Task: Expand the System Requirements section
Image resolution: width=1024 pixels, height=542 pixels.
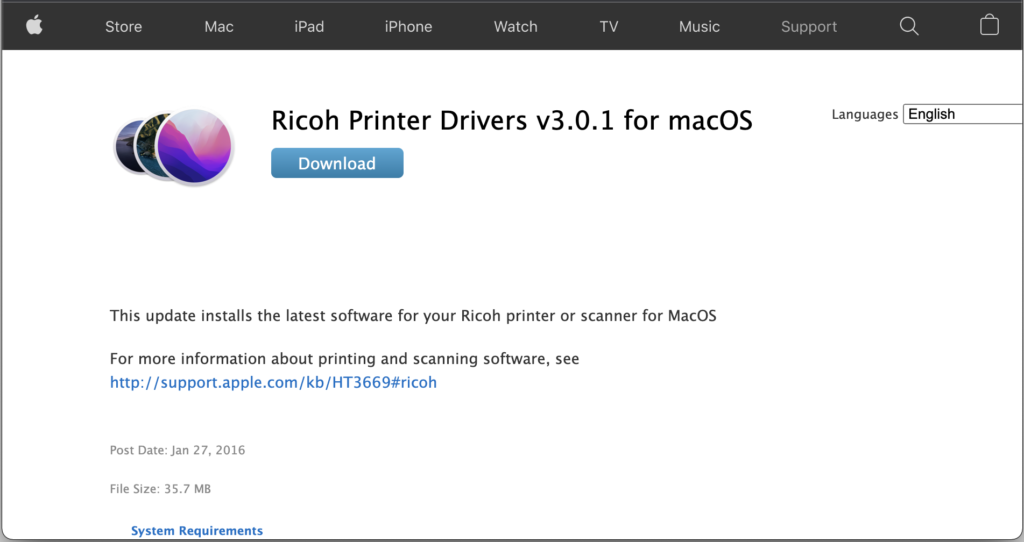Action: (x=197, y=530)
